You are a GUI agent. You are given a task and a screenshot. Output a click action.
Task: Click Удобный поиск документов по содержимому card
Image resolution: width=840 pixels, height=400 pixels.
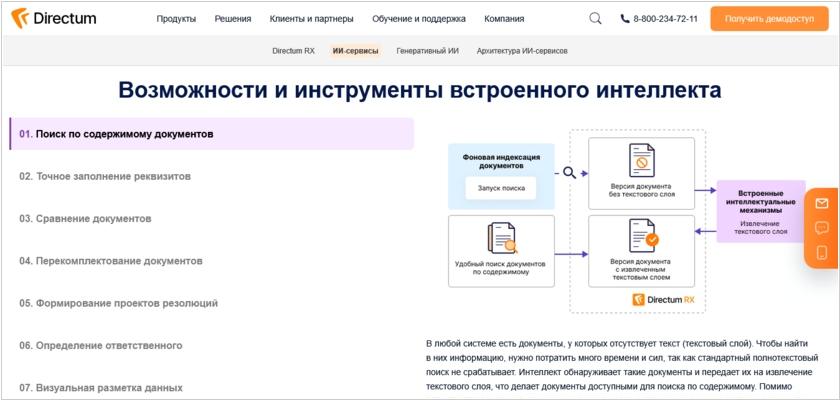coord(501,251)
